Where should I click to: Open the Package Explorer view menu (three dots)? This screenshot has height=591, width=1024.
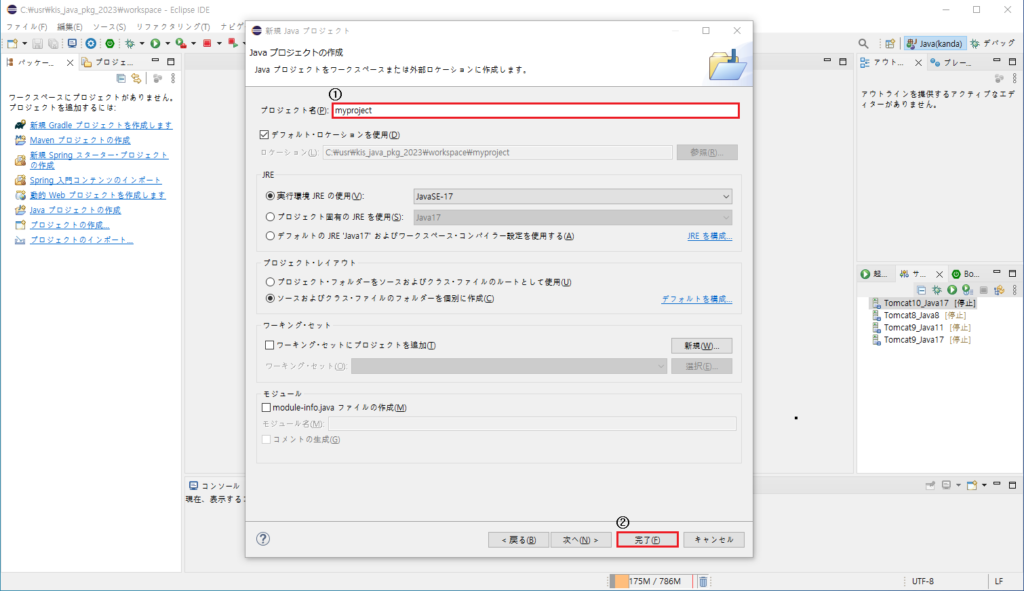click(173, 78)
